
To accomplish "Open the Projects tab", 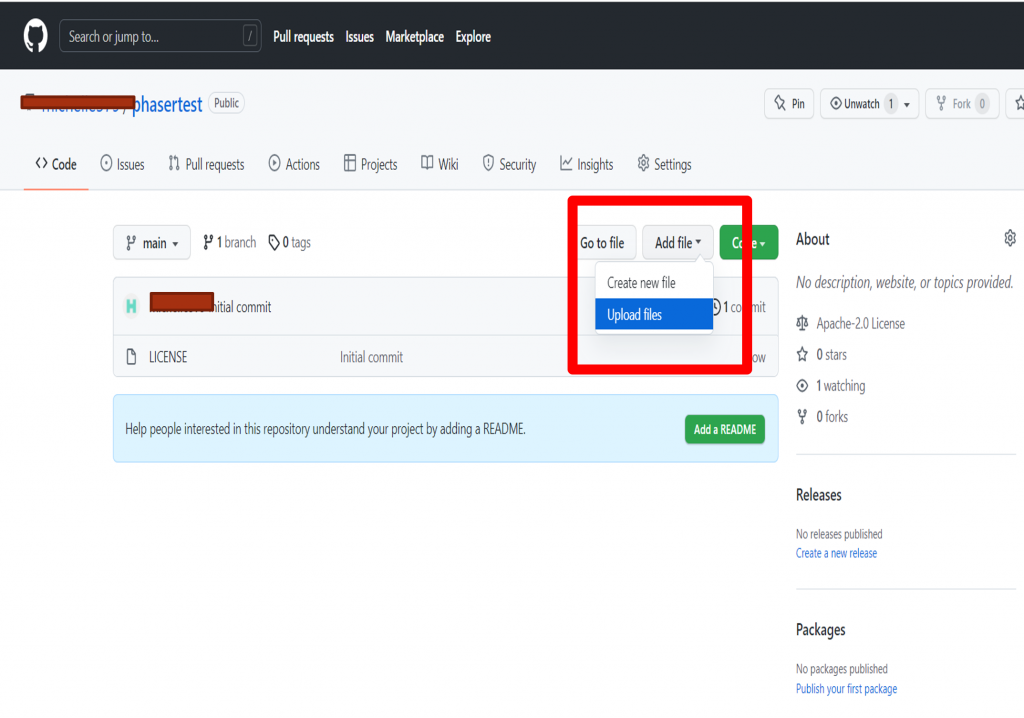I will tap(370, 164).
